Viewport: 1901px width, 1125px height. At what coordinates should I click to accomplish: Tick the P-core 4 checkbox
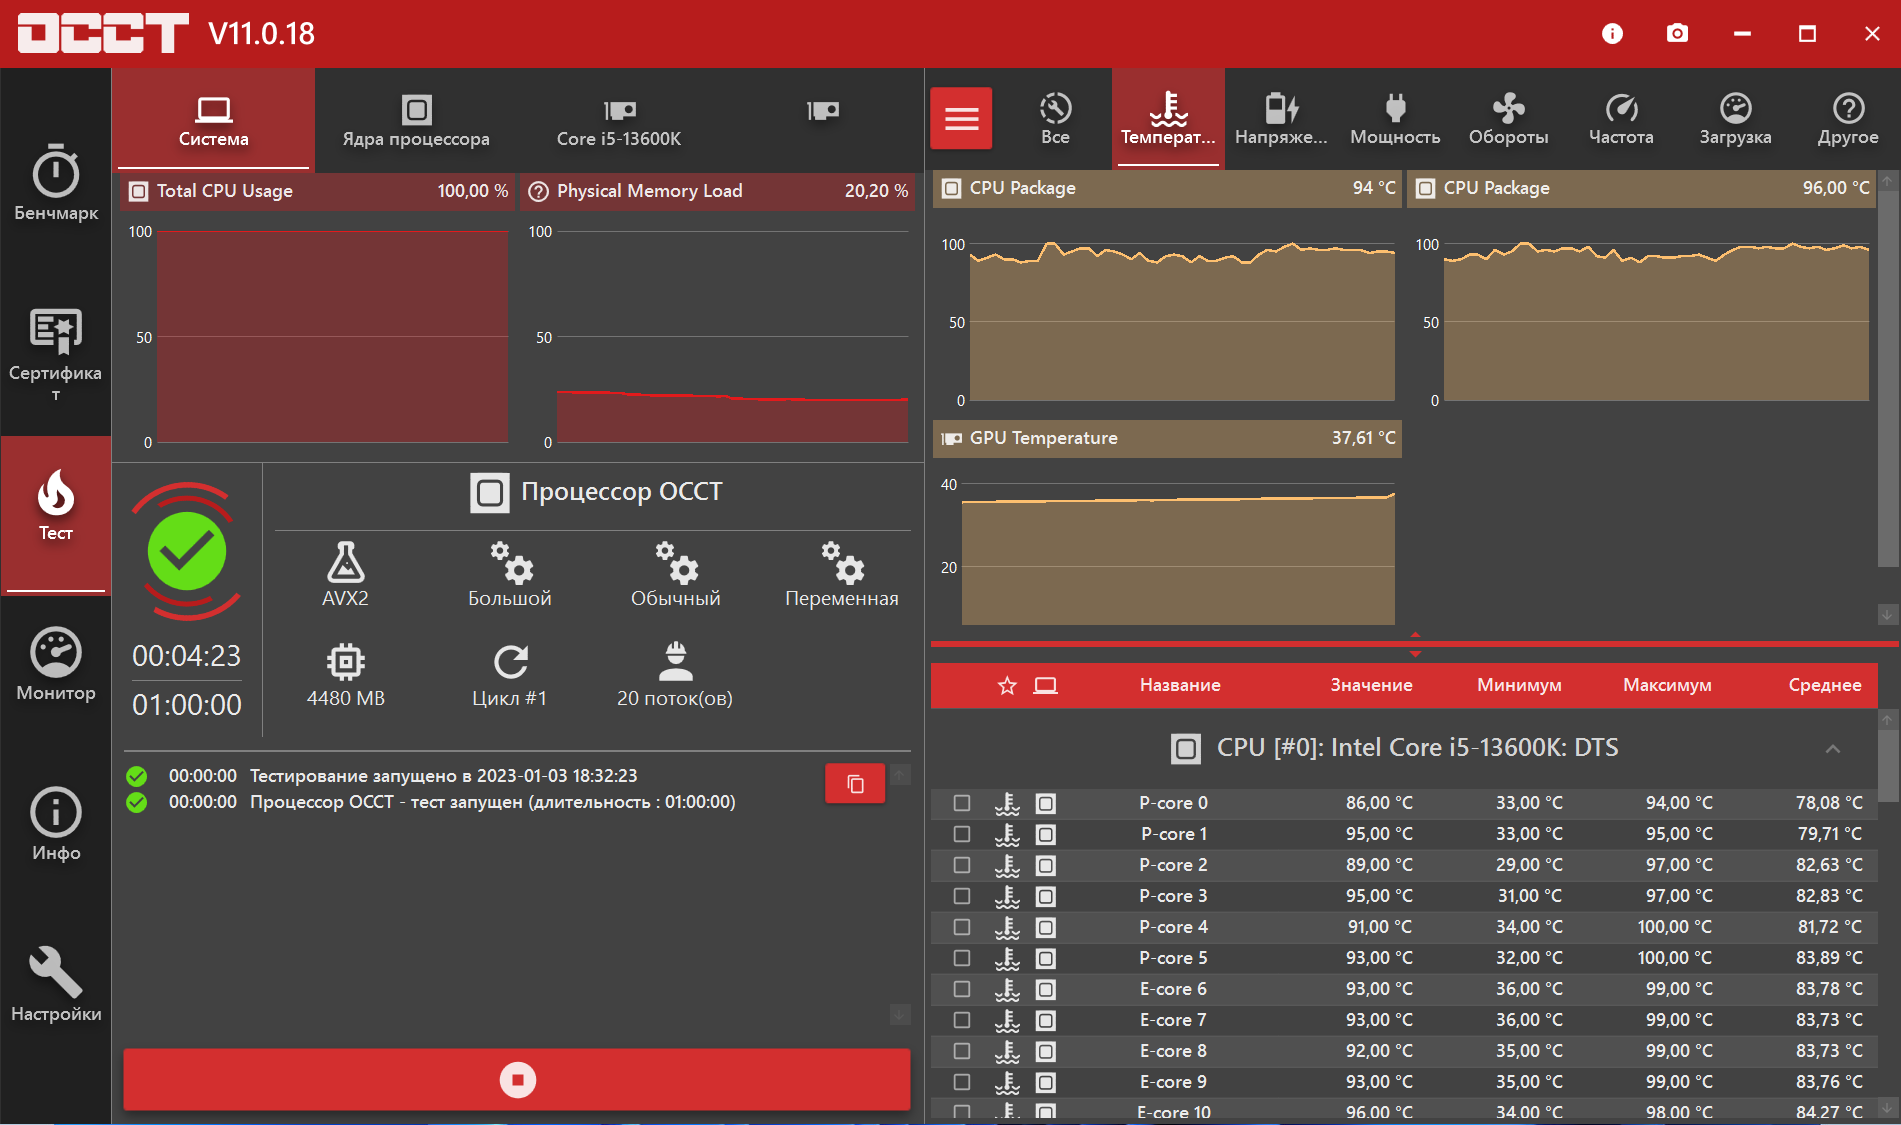pyautogui.click(x=962, y=927)
